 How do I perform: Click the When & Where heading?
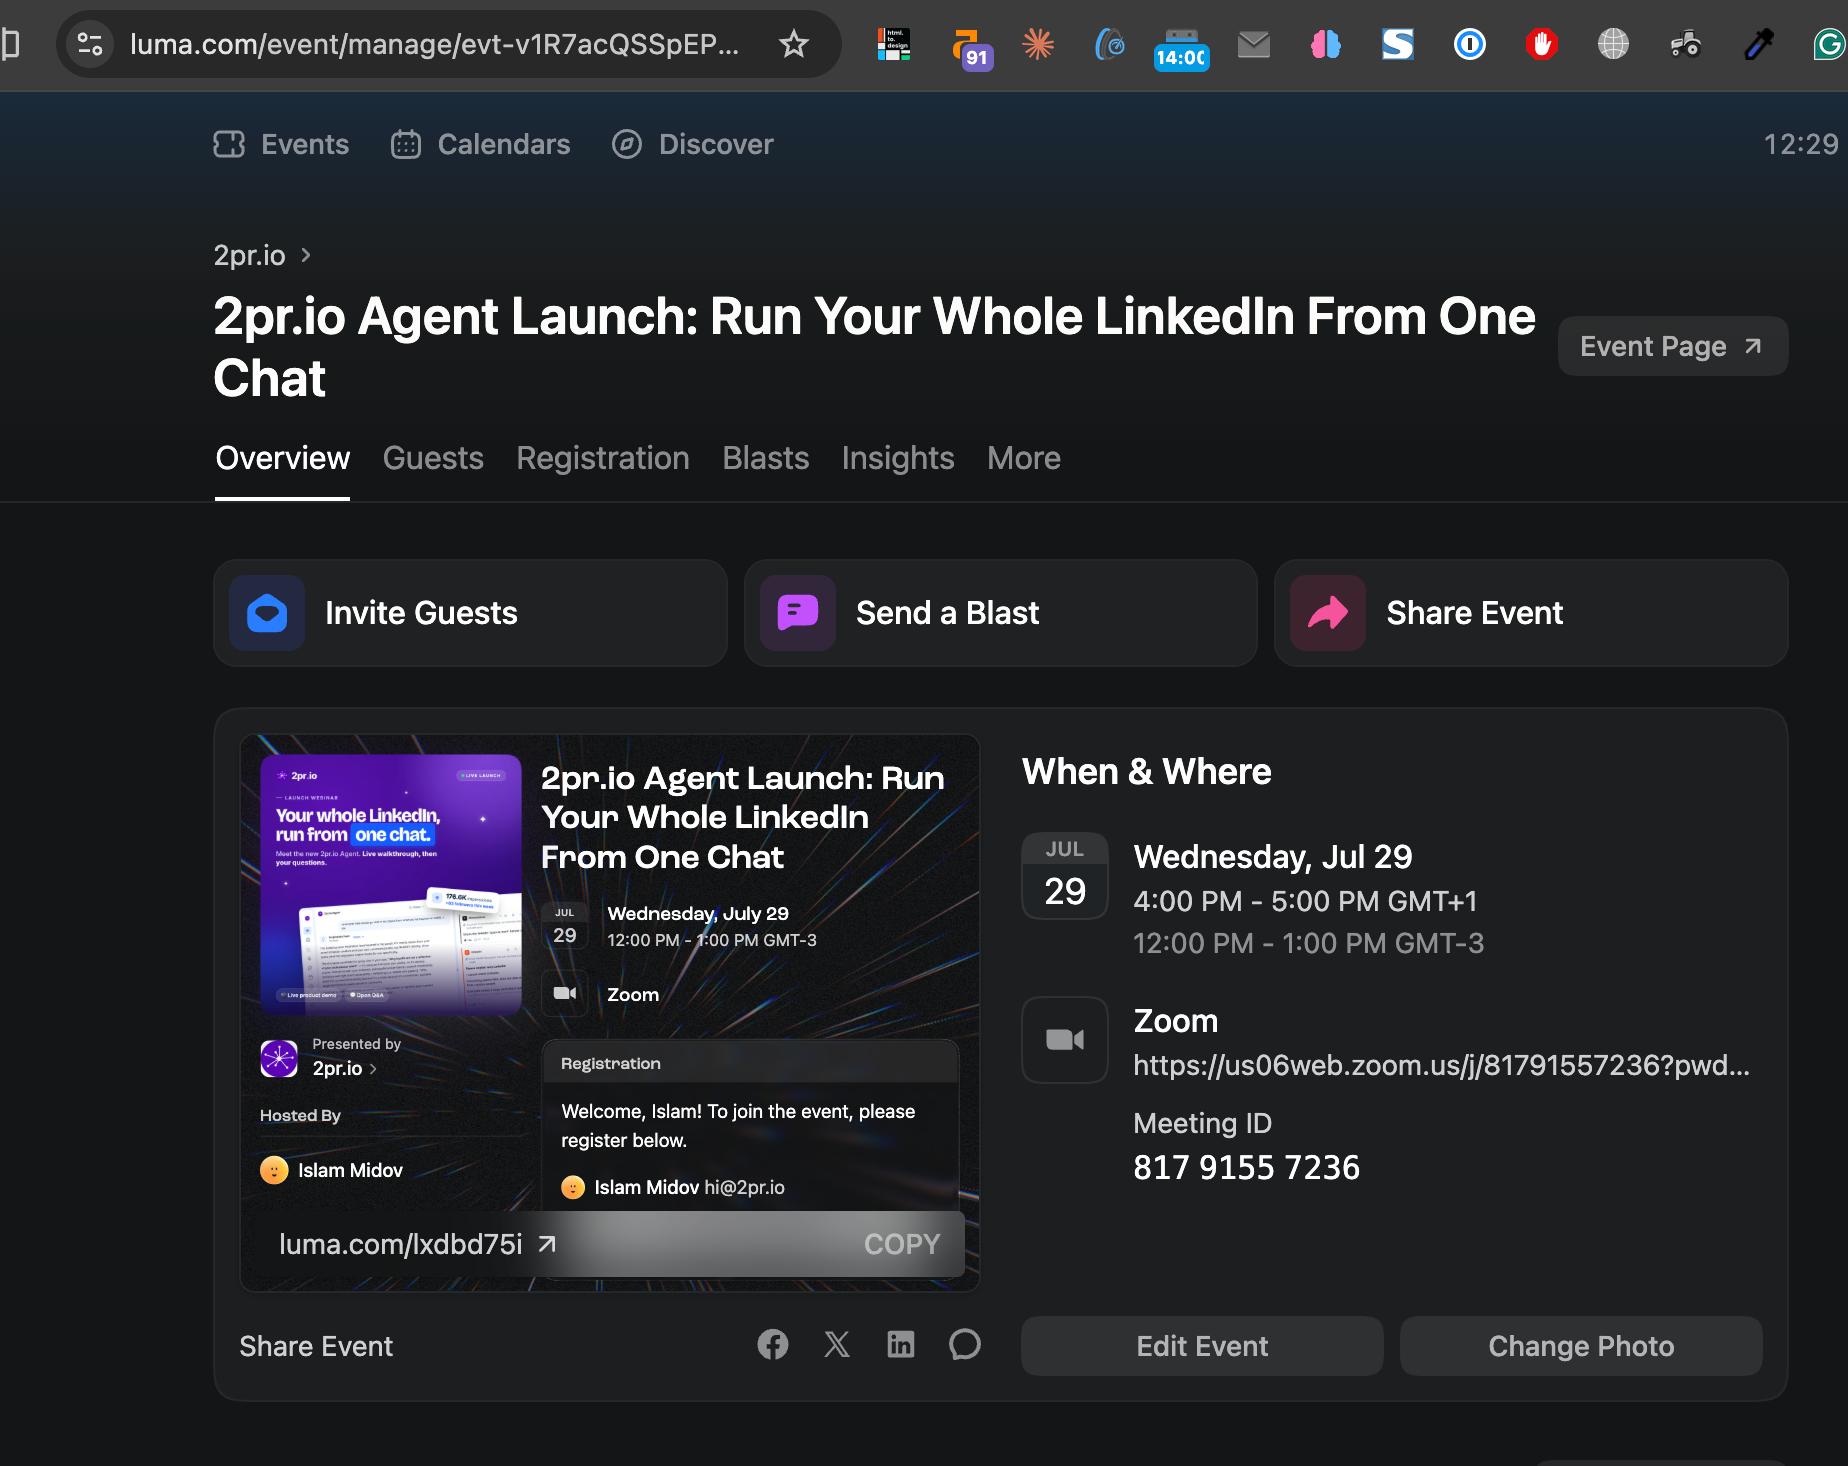[x=1147, y=772]
